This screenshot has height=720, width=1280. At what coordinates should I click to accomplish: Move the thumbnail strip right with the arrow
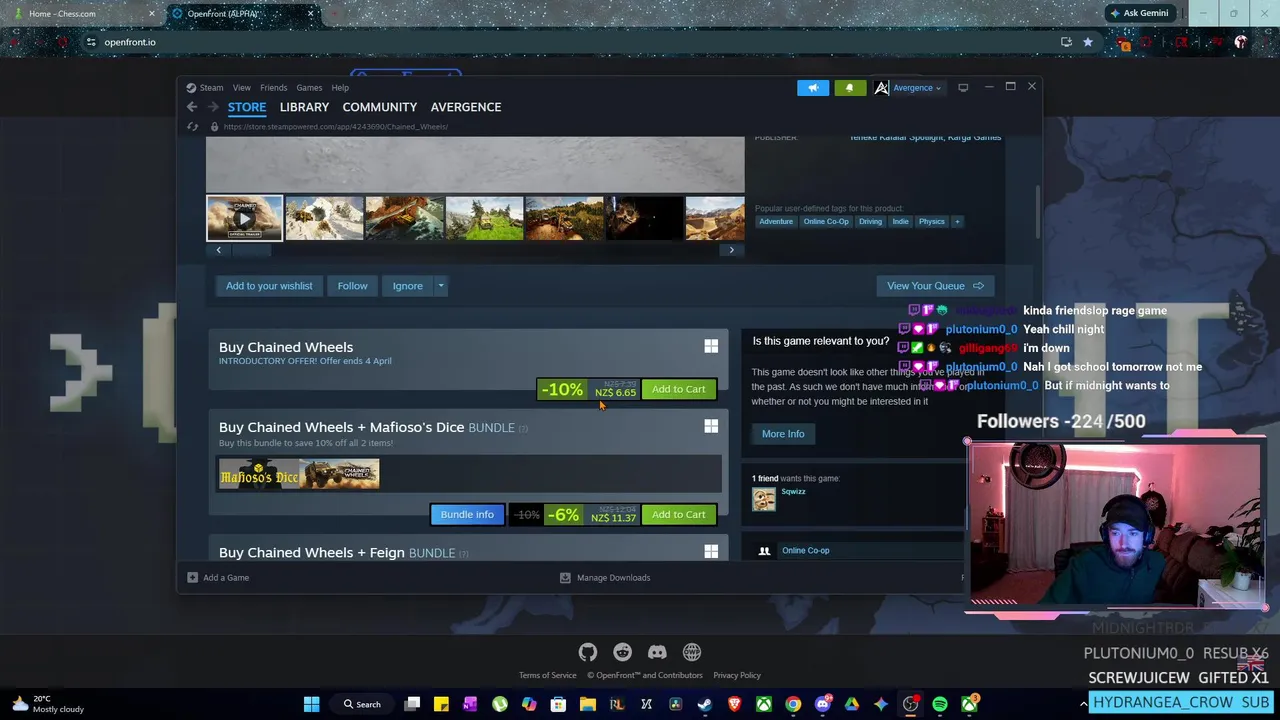click(x=731, y=250)
